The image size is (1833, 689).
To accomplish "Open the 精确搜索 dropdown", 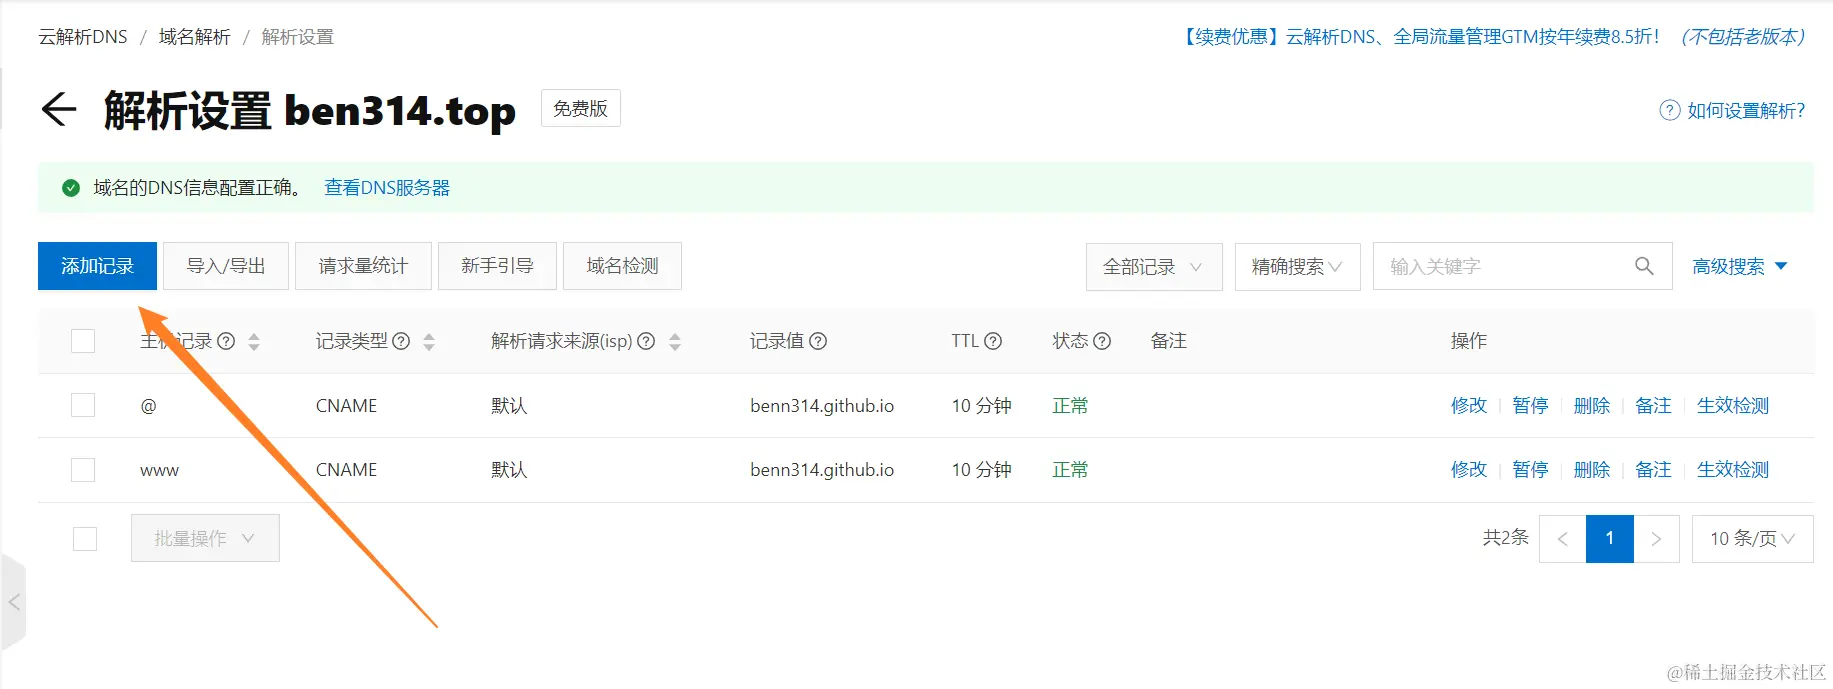I will 1297,267.
